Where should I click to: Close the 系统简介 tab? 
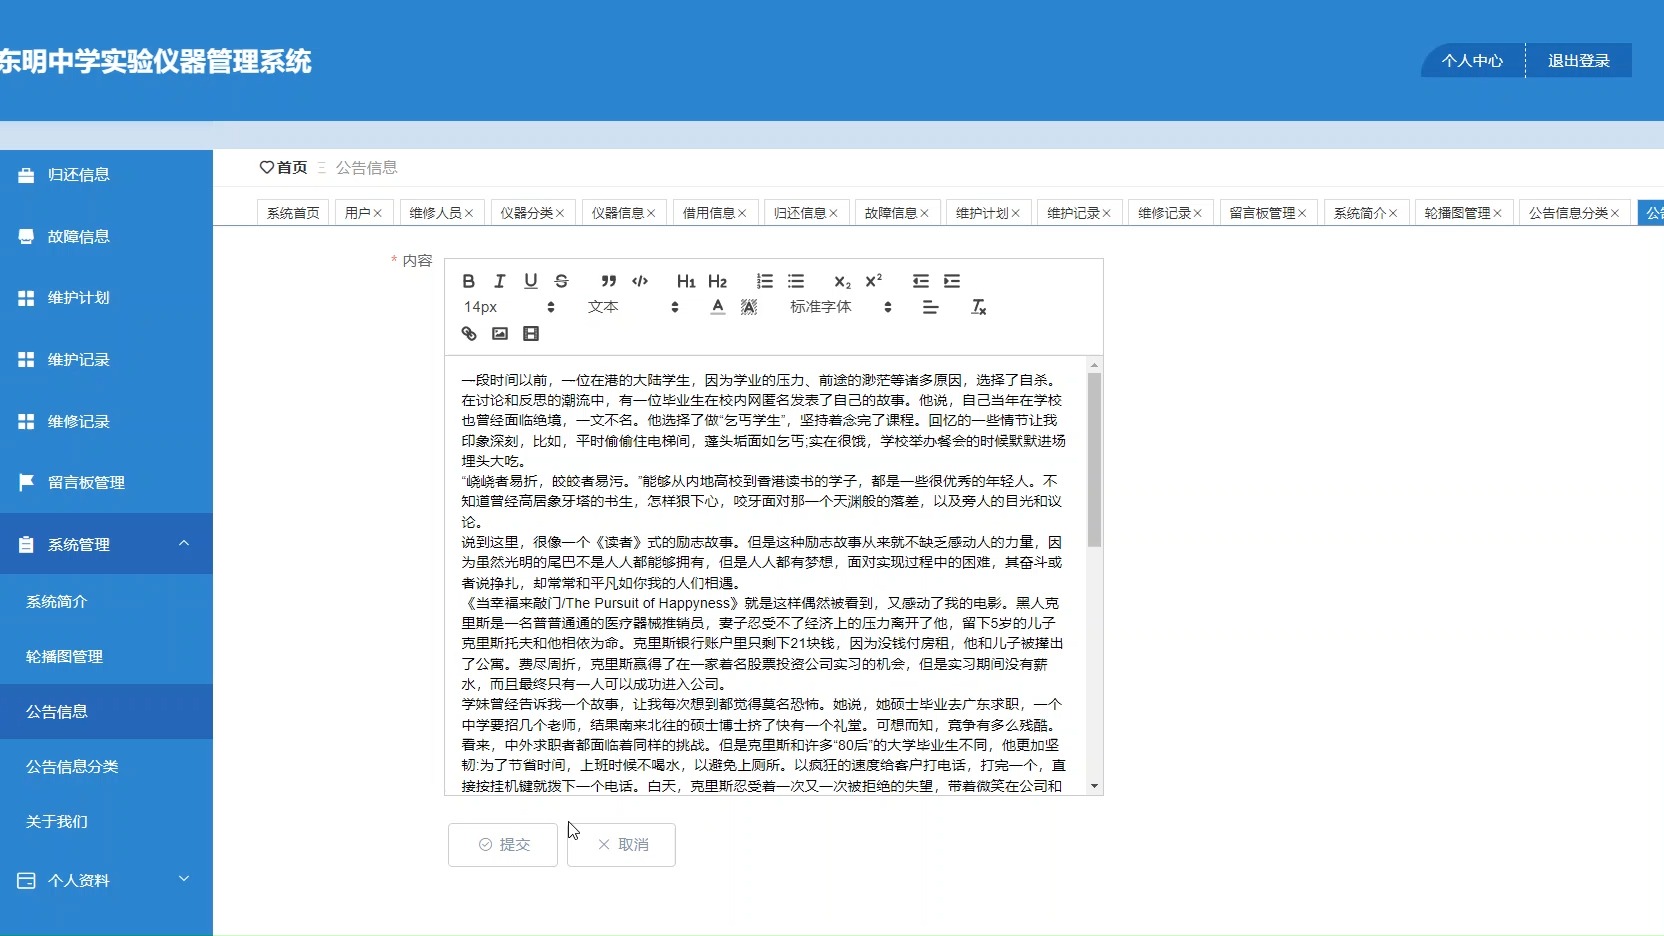(x=1393, y=213)
